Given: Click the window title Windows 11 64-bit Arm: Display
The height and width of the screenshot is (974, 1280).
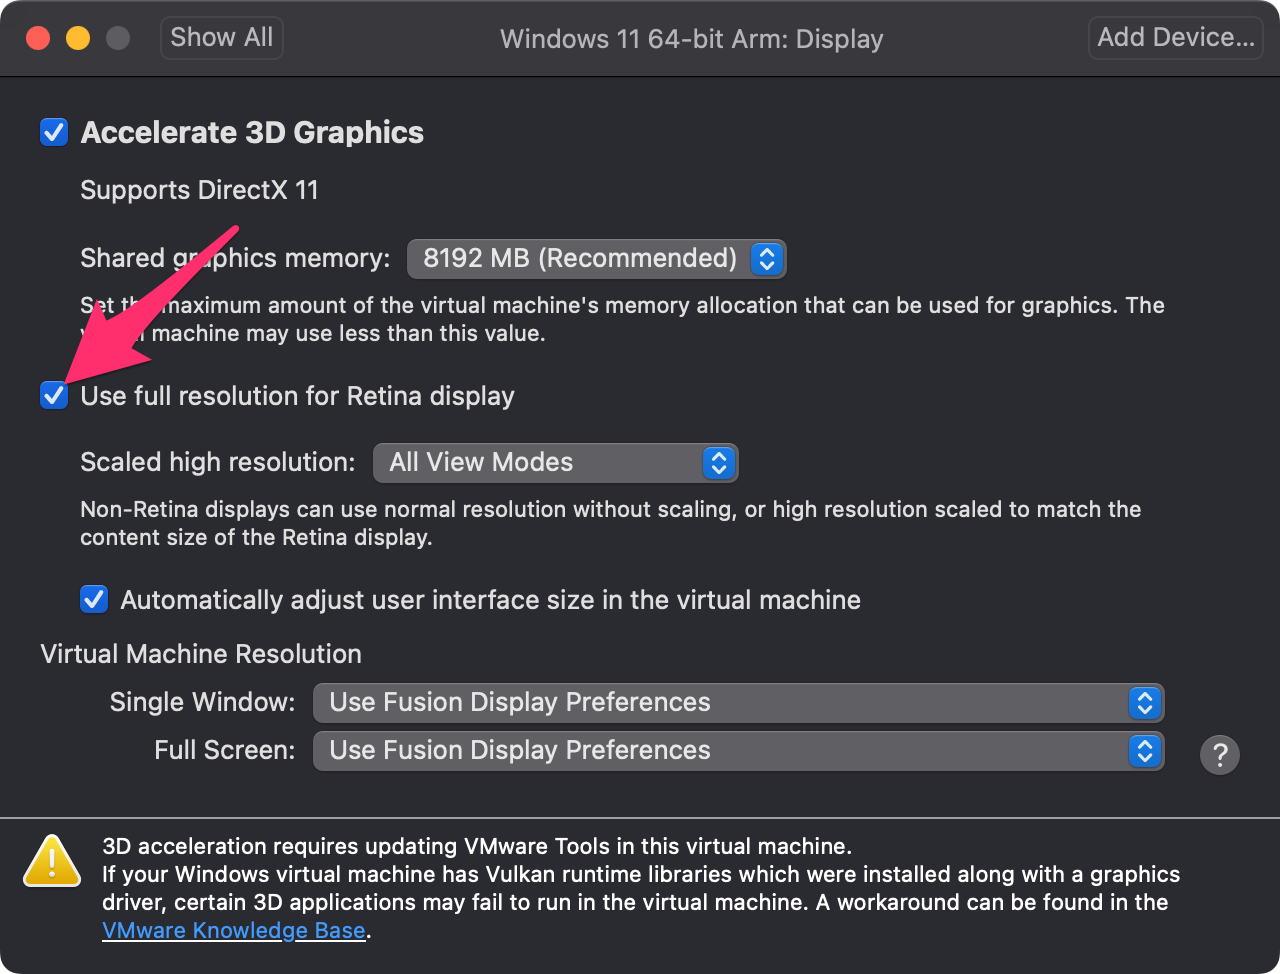Looking at the screenshot, I should (x=692, y=39).
